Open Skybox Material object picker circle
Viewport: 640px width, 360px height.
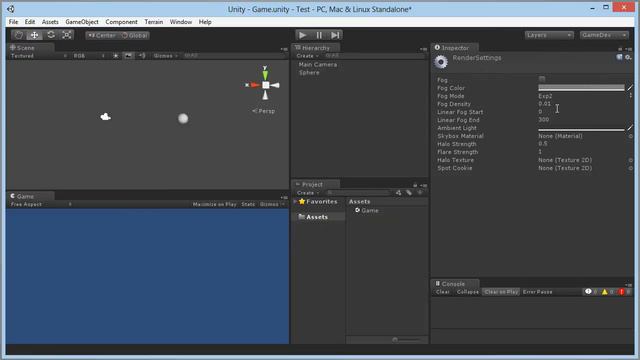click(631, 136)
